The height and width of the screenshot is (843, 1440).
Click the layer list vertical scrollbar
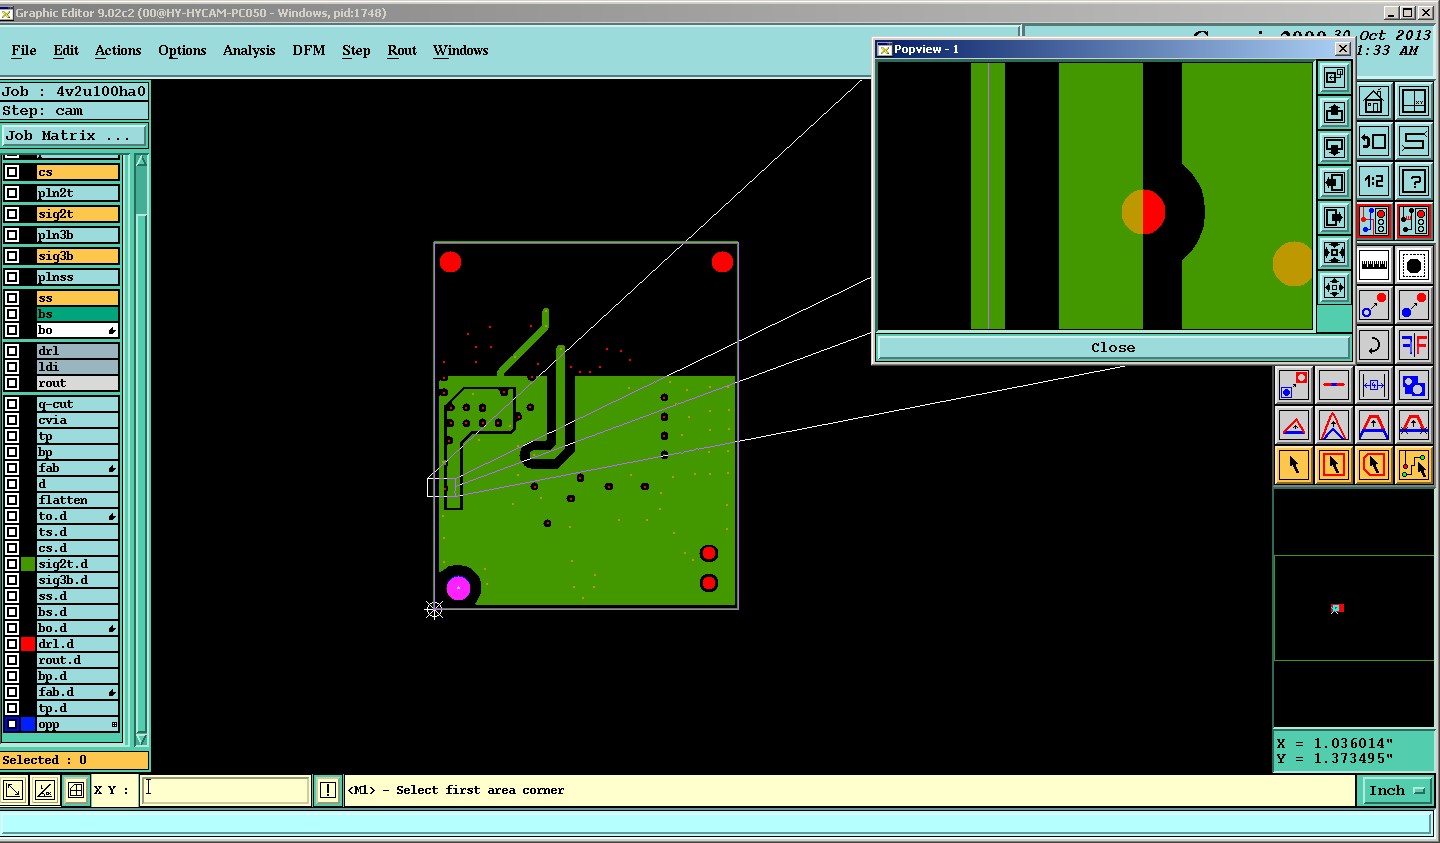141,450
